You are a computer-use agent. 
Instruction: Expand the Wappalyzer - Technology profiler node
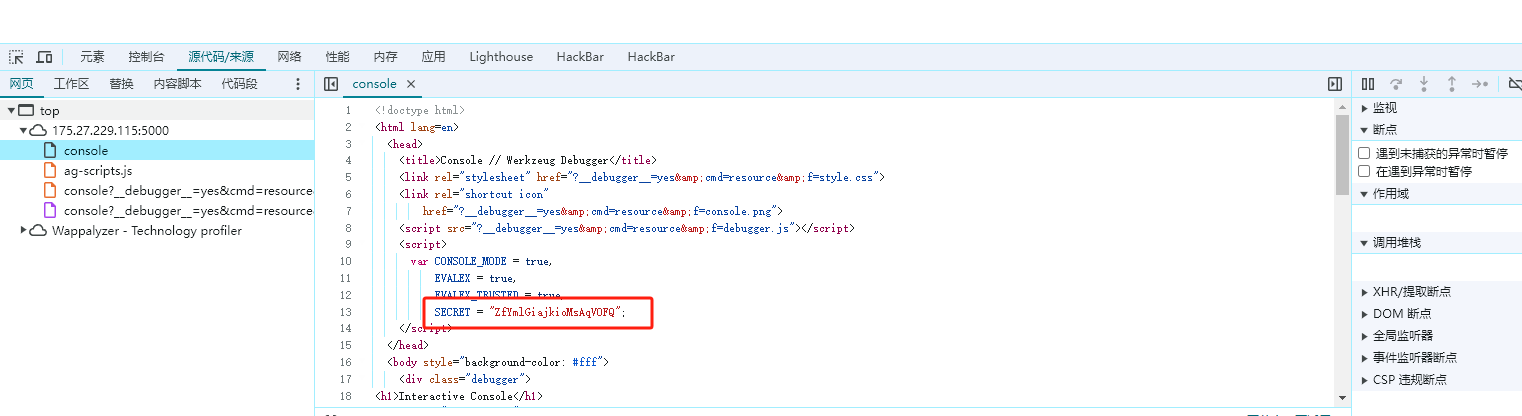[23, 231]
